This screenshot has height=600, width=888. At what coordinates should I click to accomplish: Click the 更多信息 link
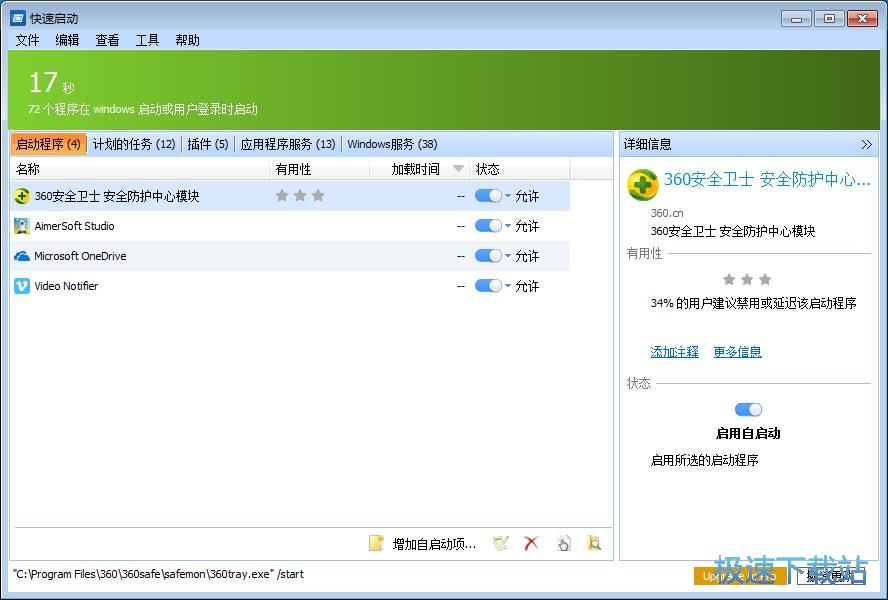(x=737, y=352)
